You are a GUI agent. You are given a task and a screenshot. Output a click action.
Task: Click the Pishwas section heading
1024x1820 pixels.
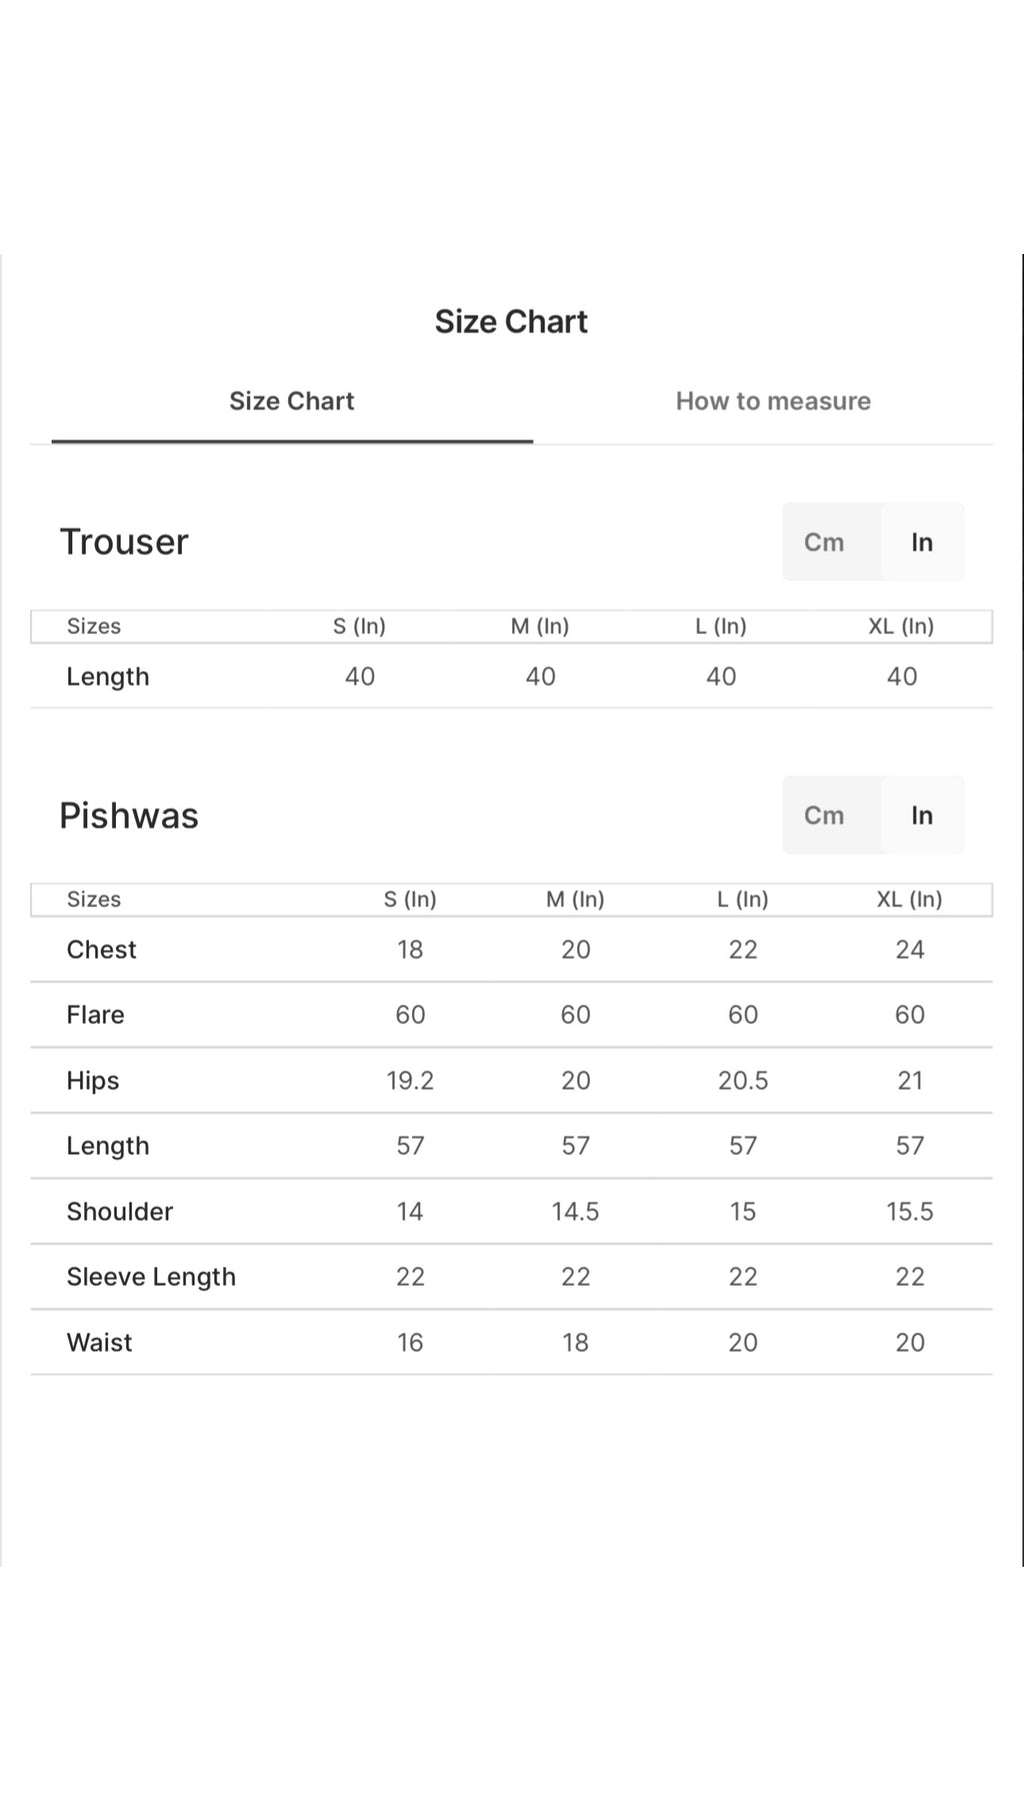(129, 815)
